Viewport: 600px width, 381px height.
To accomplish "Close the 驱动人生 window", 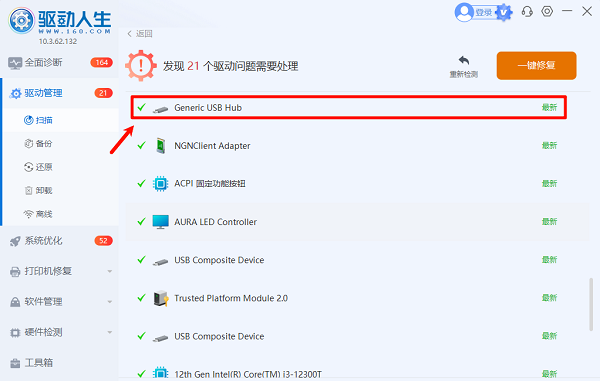I will click(x=587, y=11).
